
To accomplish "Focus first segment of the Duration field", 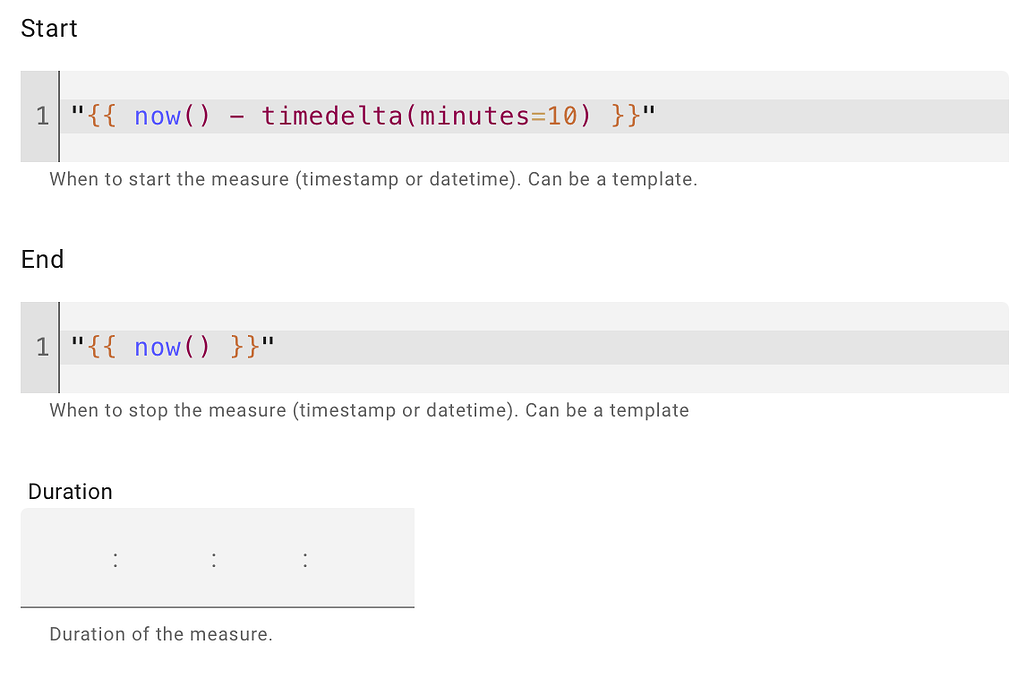I will [70, 560].
